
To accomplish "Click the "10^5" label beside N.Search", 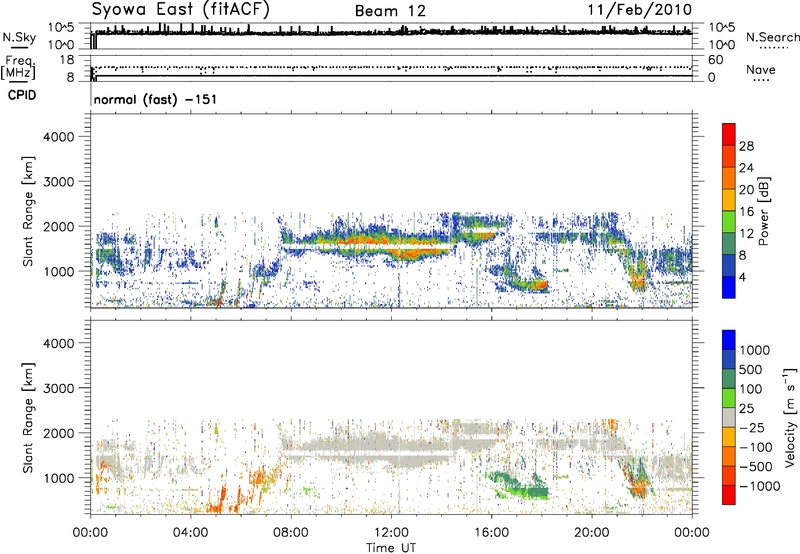I will 721,28.
